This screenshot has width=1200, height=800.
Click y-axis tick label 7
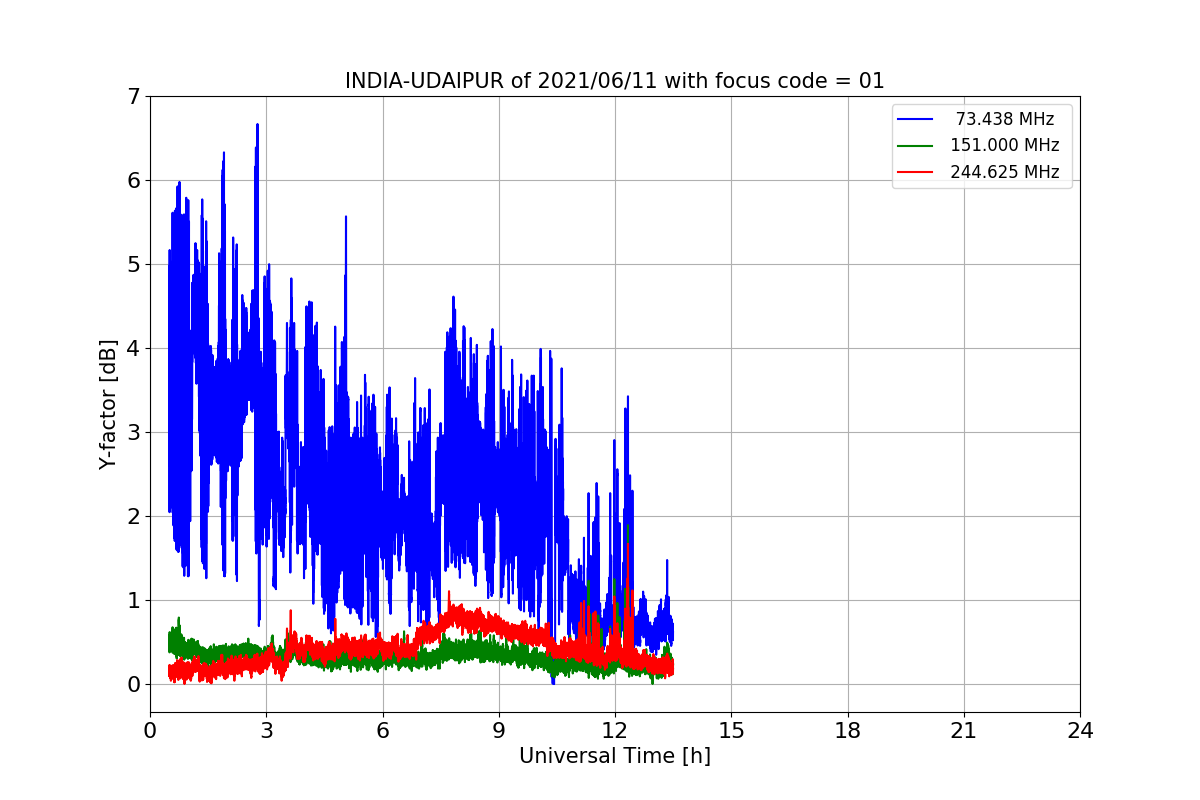tap(133, 97)
